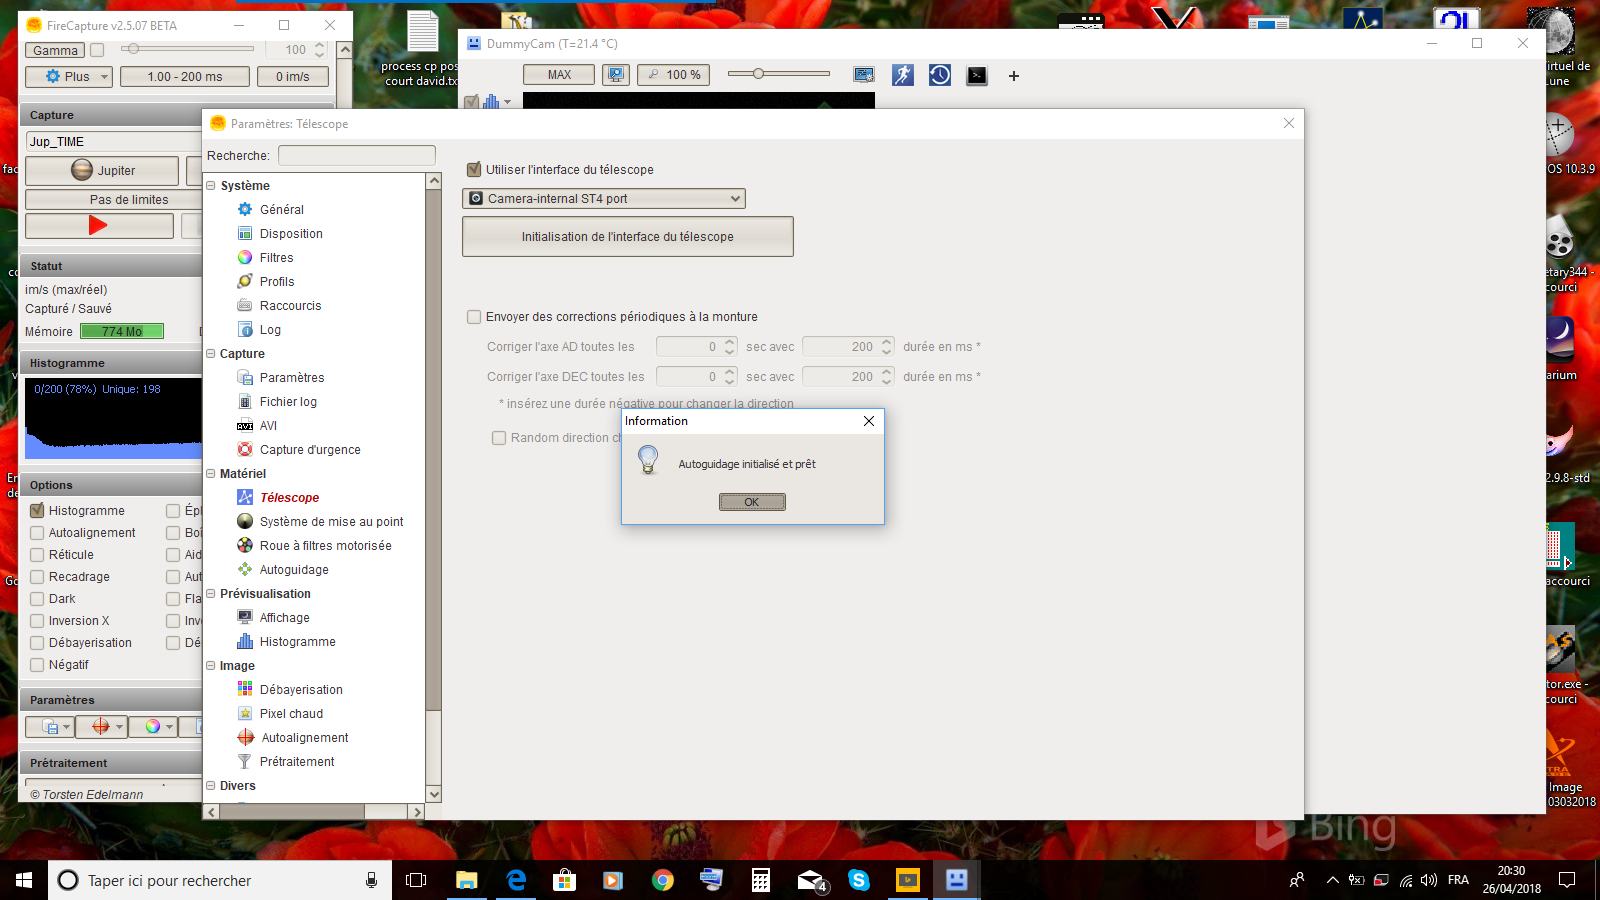
Task: Click the monitor magnifier icon in DummyCam toolbar
Action: click(616, 75)
